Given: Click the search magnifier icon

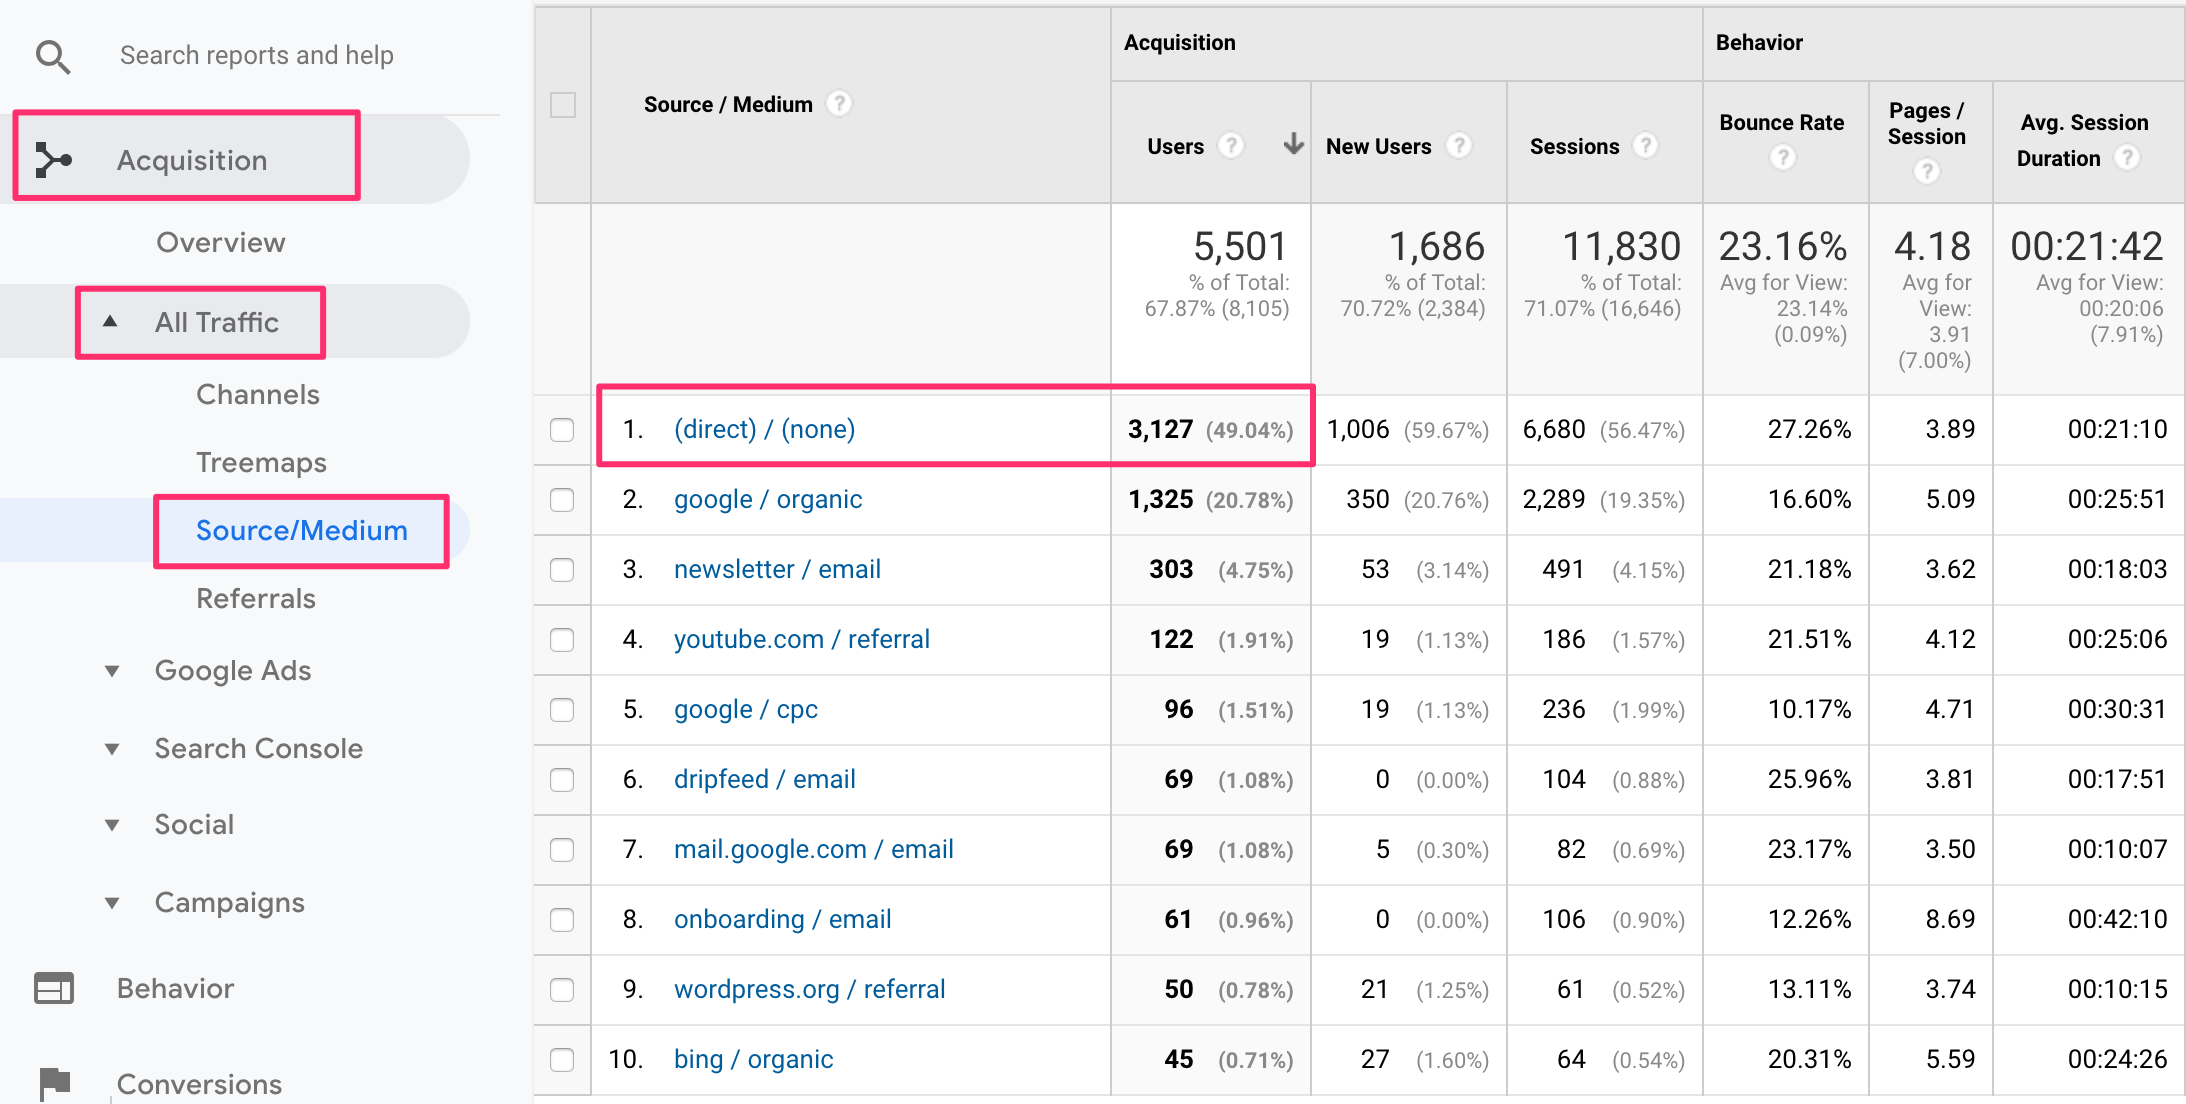Looking at the screenshot, I should tap(53, 57).
